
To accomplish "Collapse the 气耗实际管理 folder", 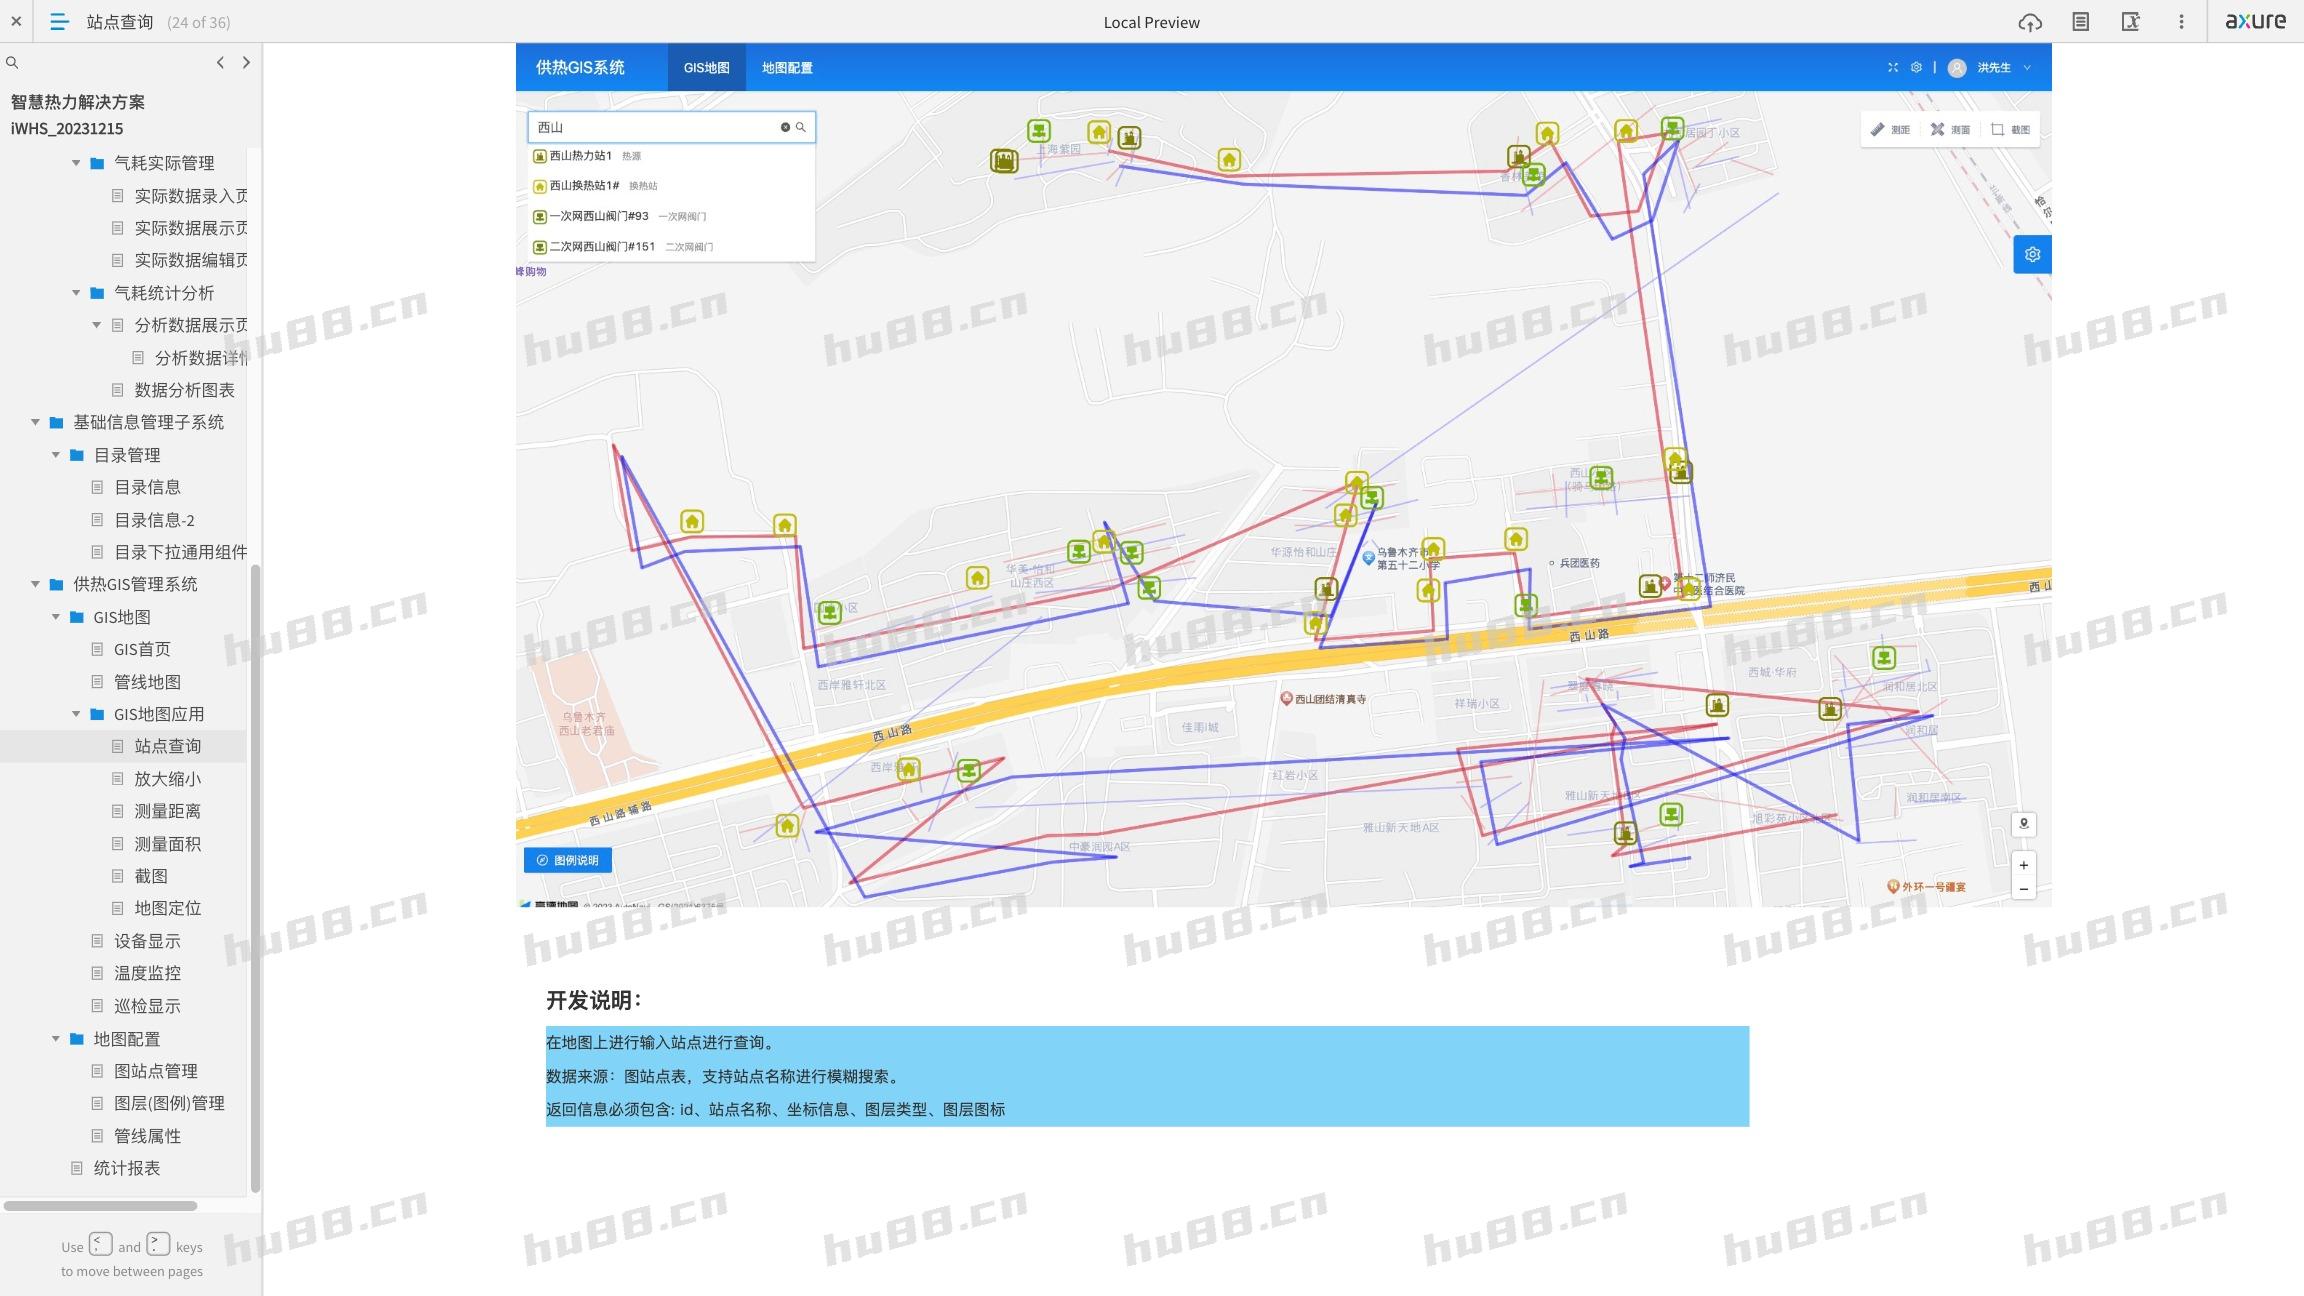I will pyautogui.click(x=76, y=163).
